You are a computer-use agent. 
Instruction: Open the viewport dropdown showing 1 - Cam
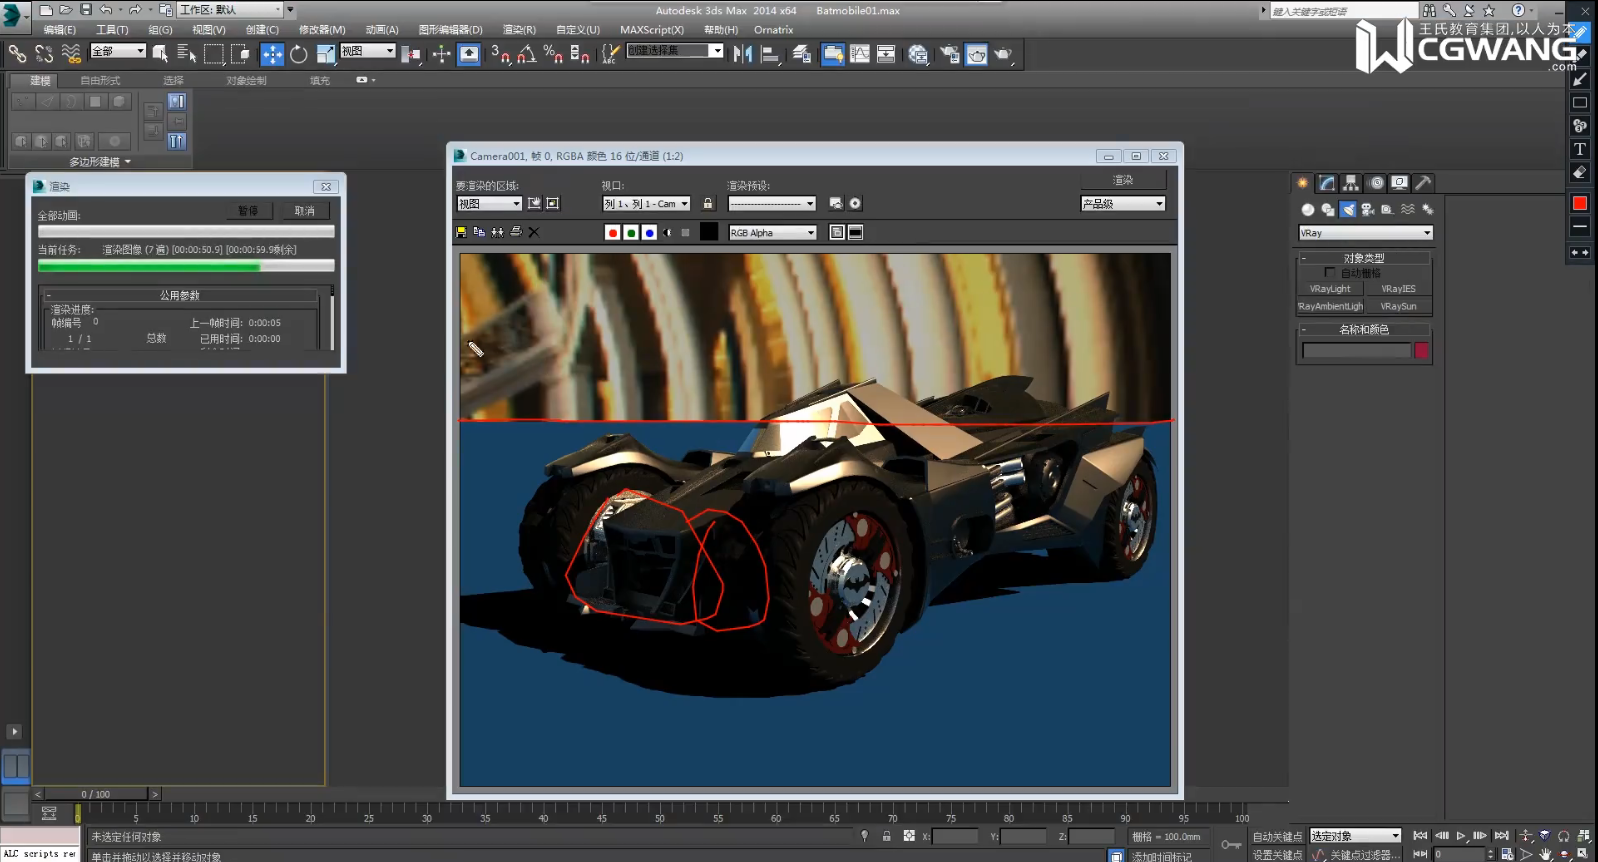click(x=646, y=203)
